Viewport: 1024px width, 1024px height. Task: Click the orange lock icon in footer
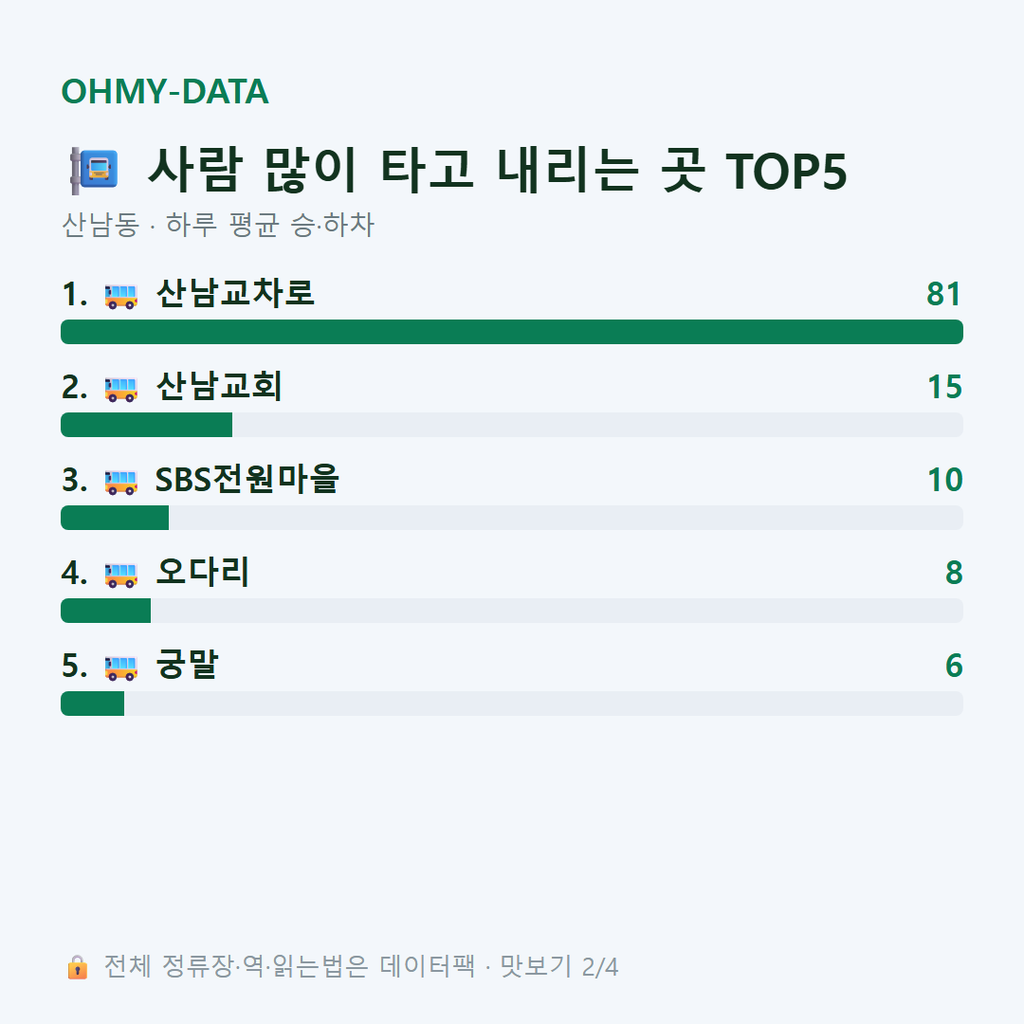coord(77,967)
